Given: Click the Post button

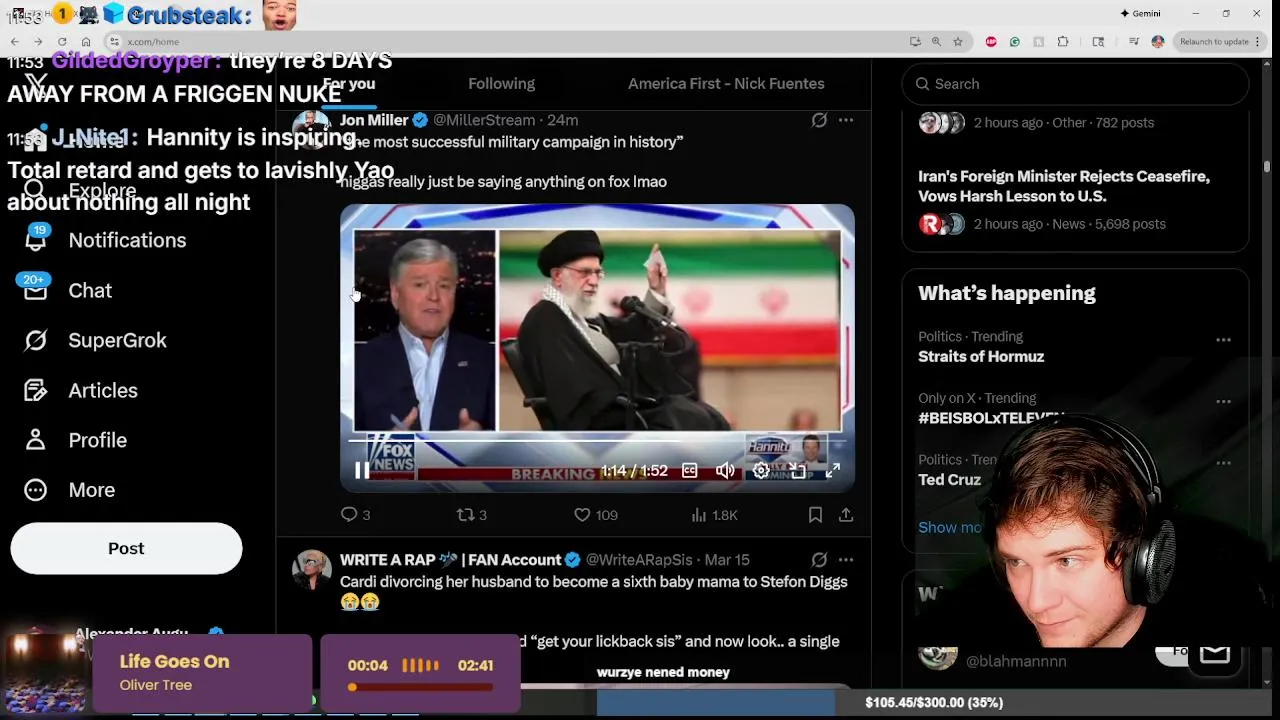Looking at the screenshot, I should point(126,548).
